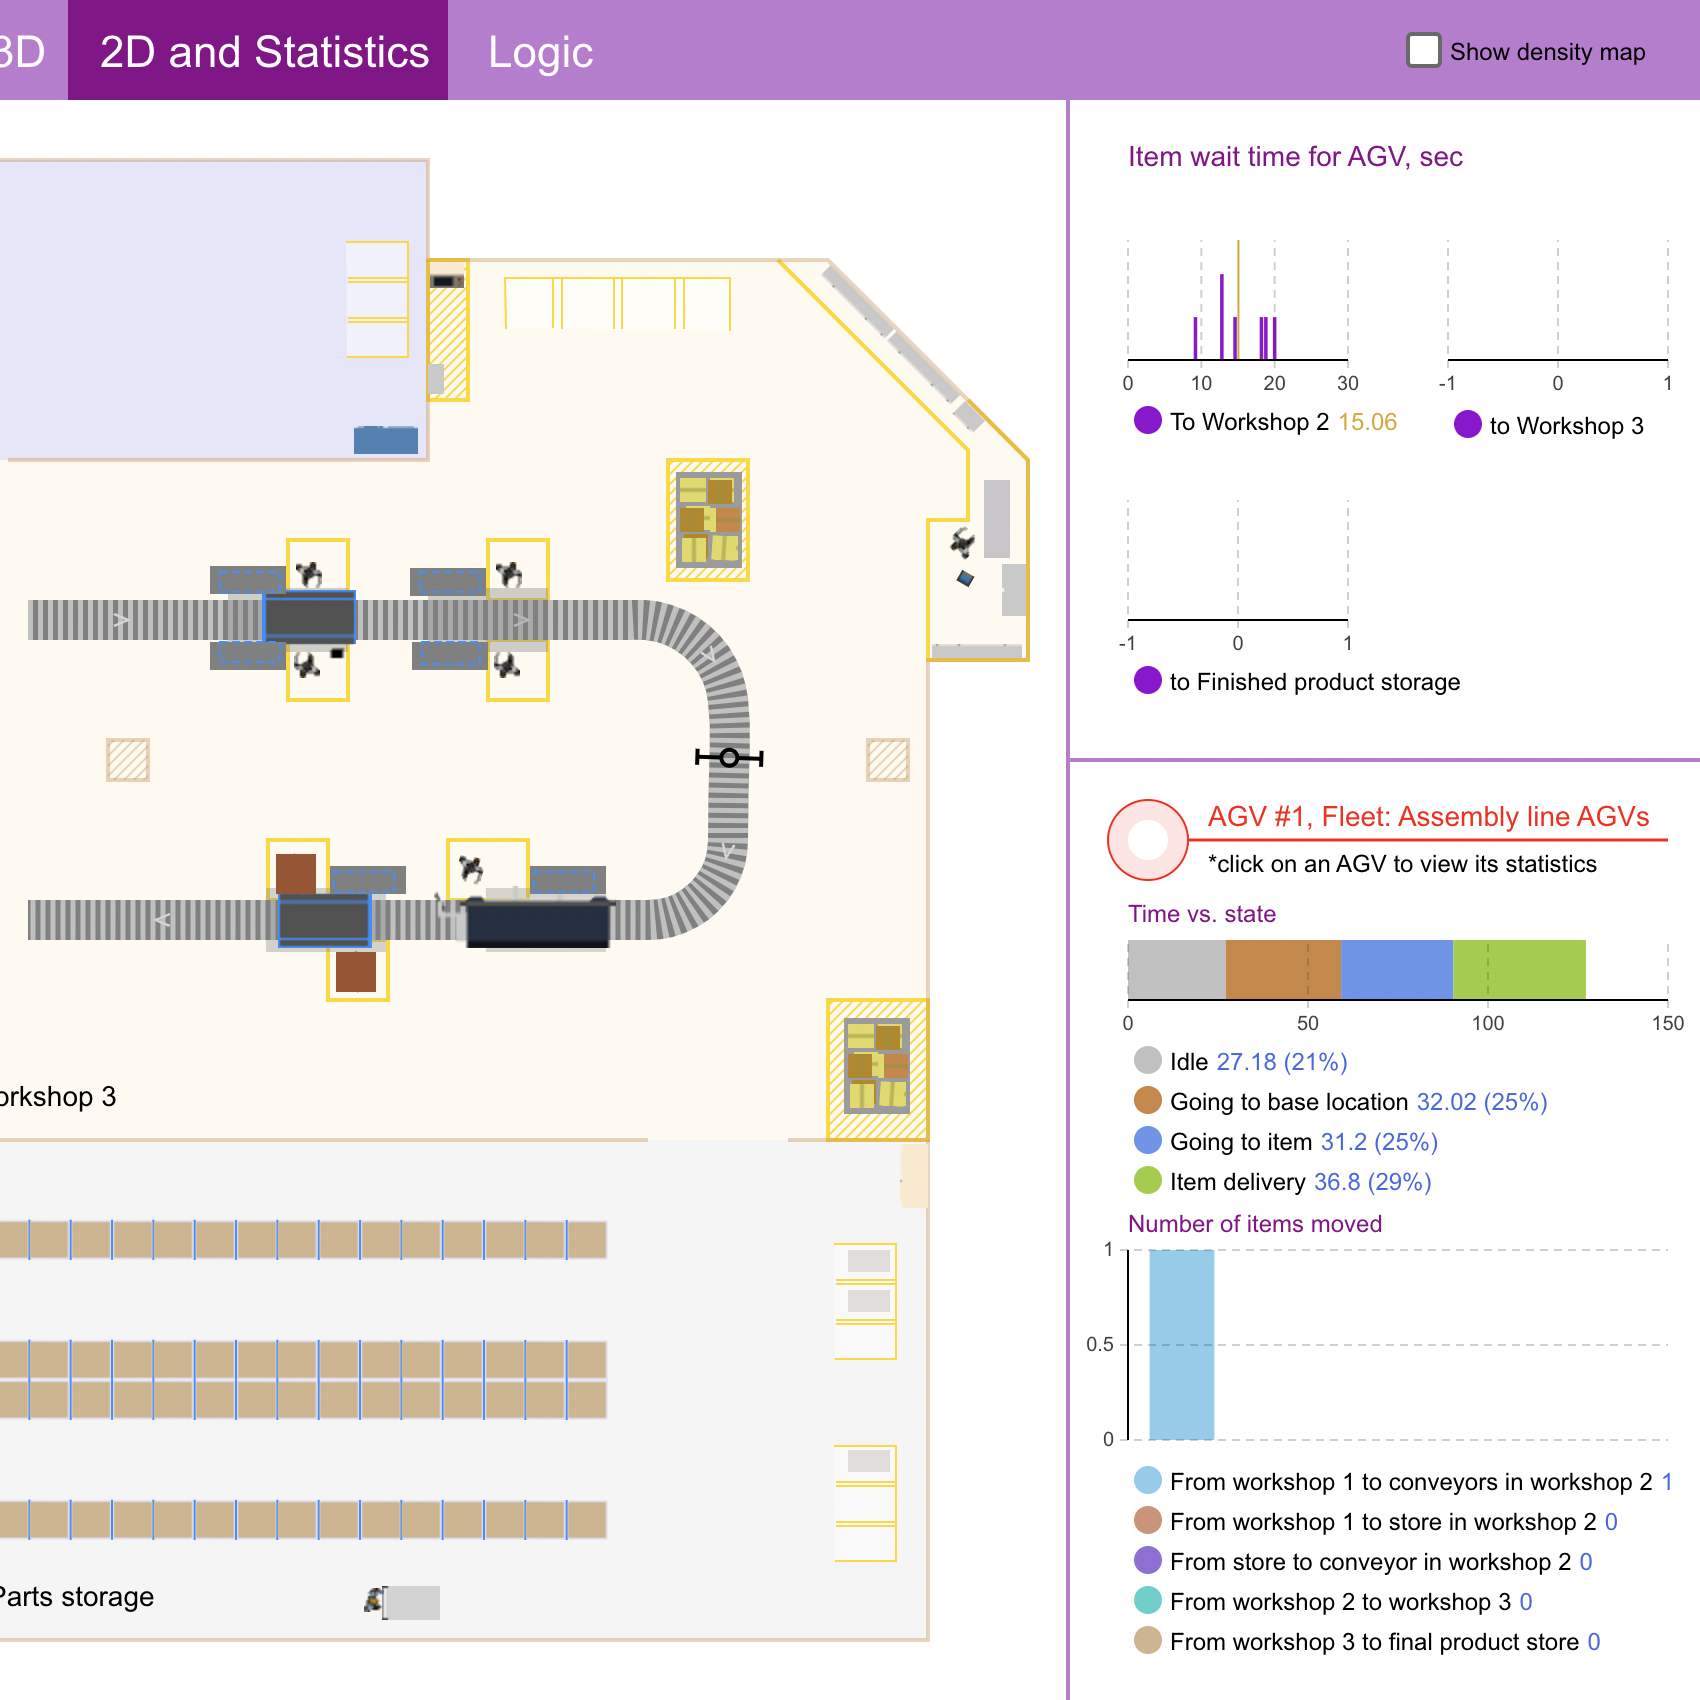Click From workshop 2 to workshop 3 legend

click(x=1338, y=1602)
